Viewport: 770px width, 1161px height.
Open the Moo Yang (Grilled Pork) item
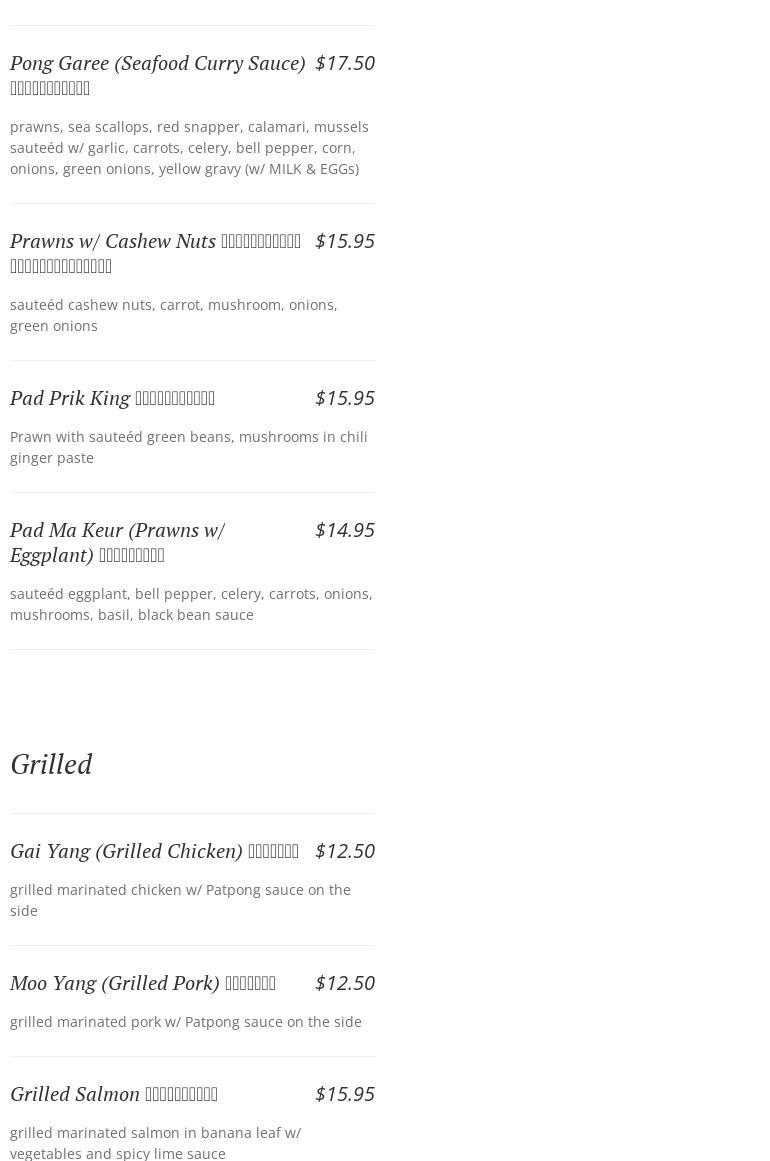click(x=114, y=983)
